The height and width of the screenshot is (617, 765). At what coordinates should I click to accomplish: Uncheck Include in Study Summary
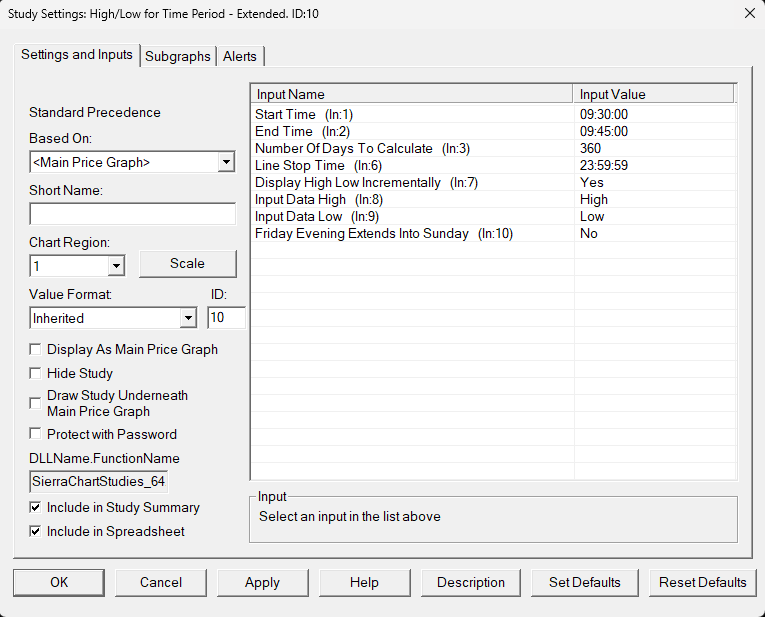pyautogui.click(x=35, y=508)
